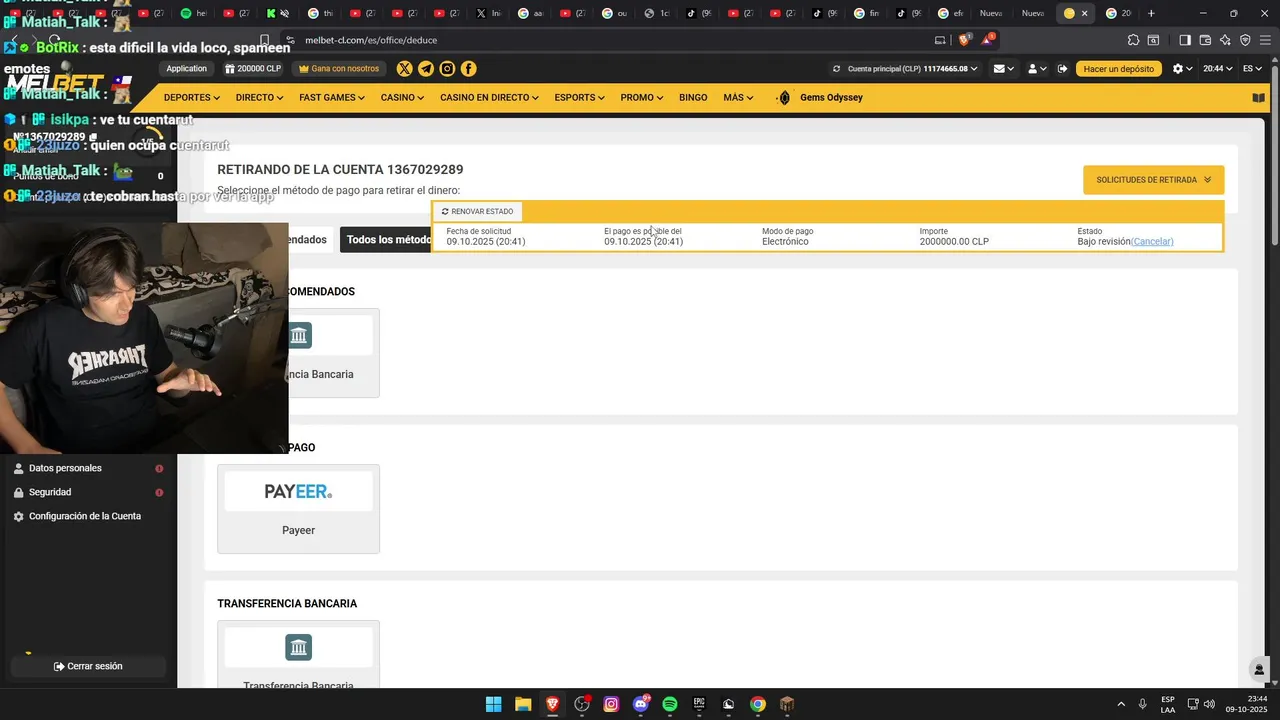Open the messages envelope dropdown

[x=1003, y=69]
